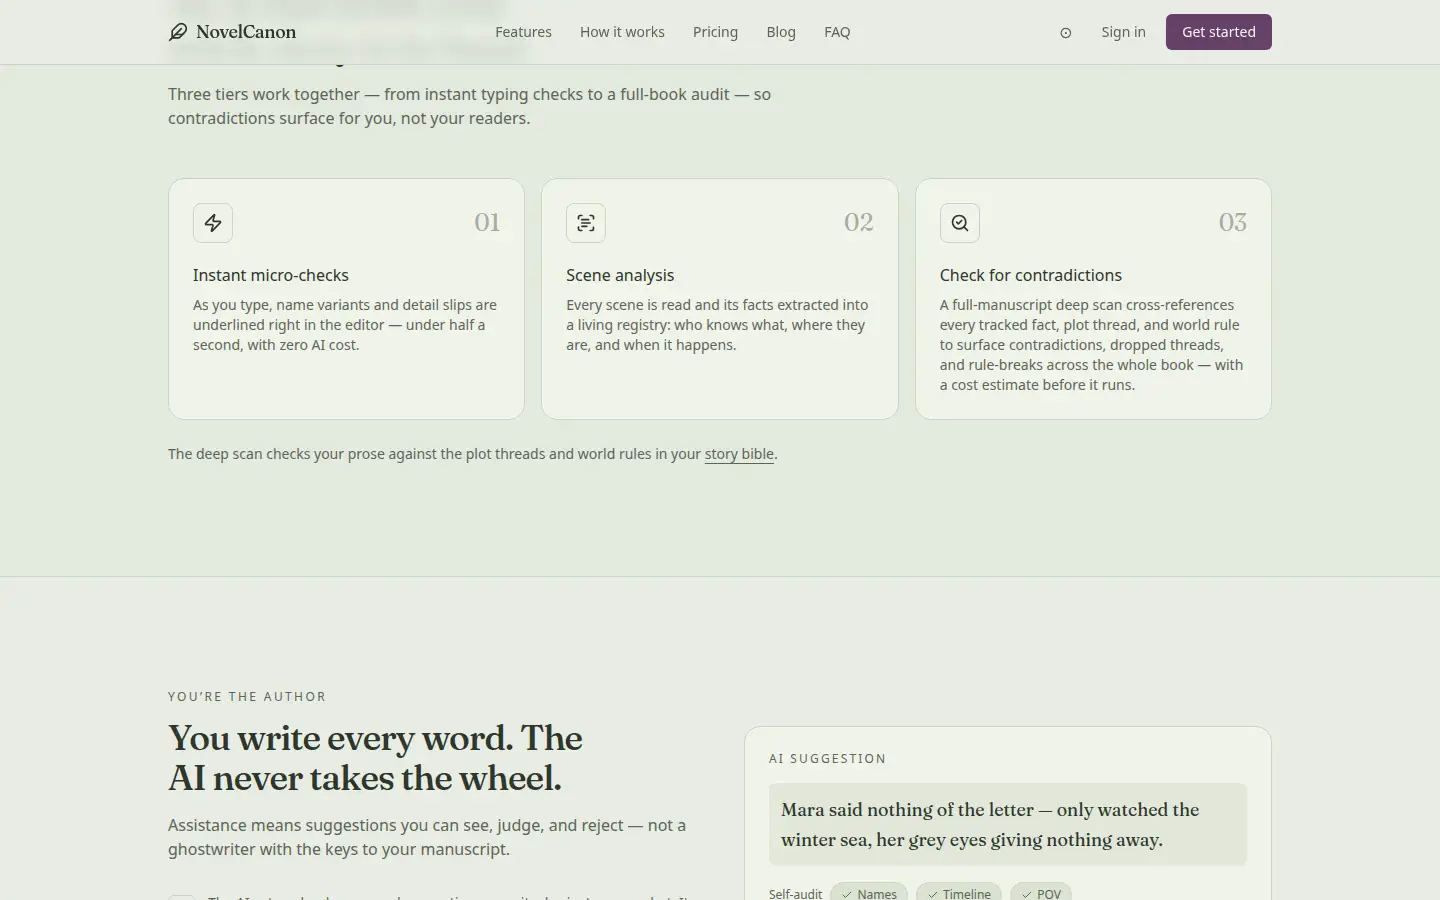Jump to FAQ in the navbar

(x=837, y=32)
